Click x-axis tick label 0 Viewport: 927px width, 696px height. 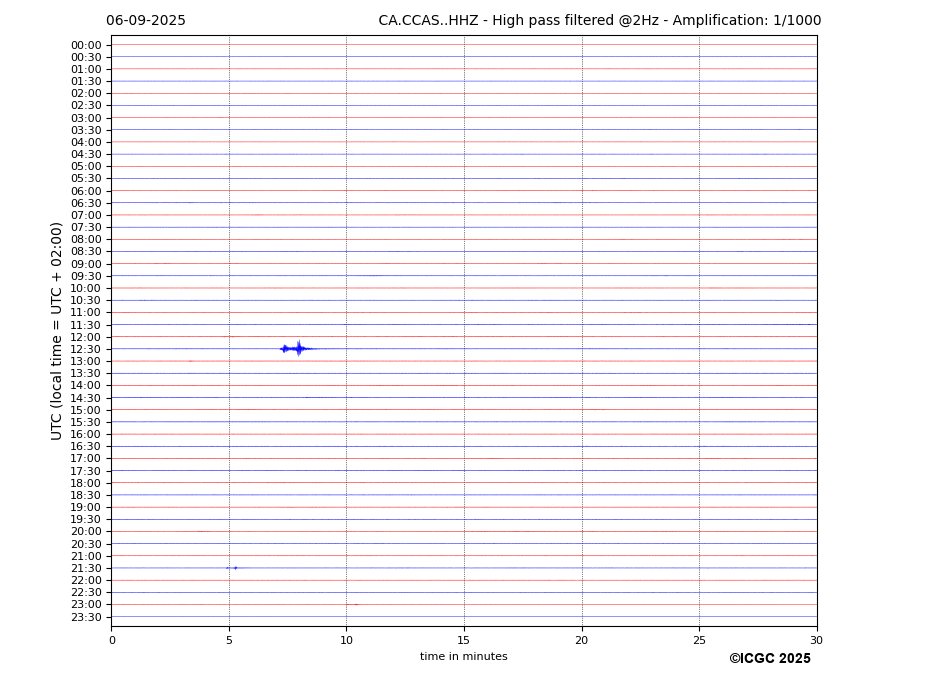pyautogui.click(x=112, y=640)
